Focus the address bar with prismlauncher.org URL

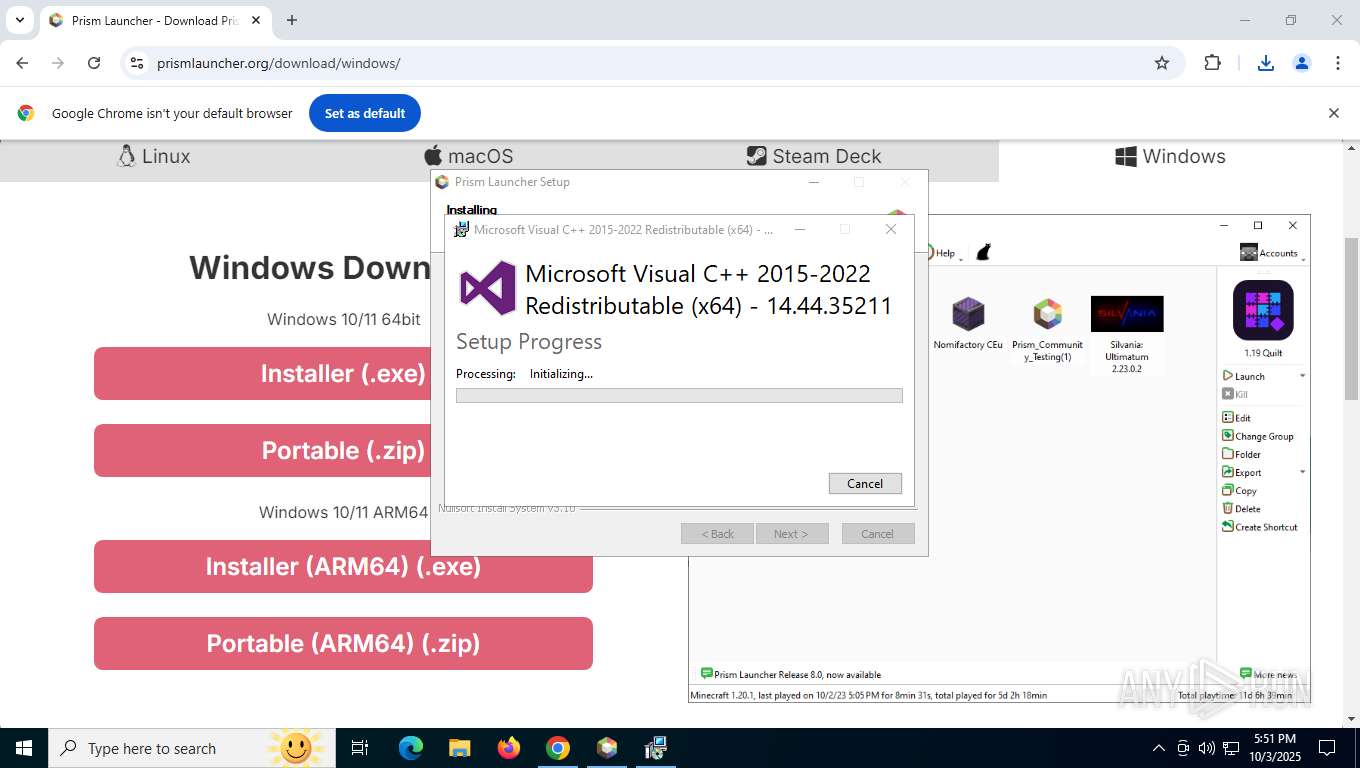(x=640, y=63)
